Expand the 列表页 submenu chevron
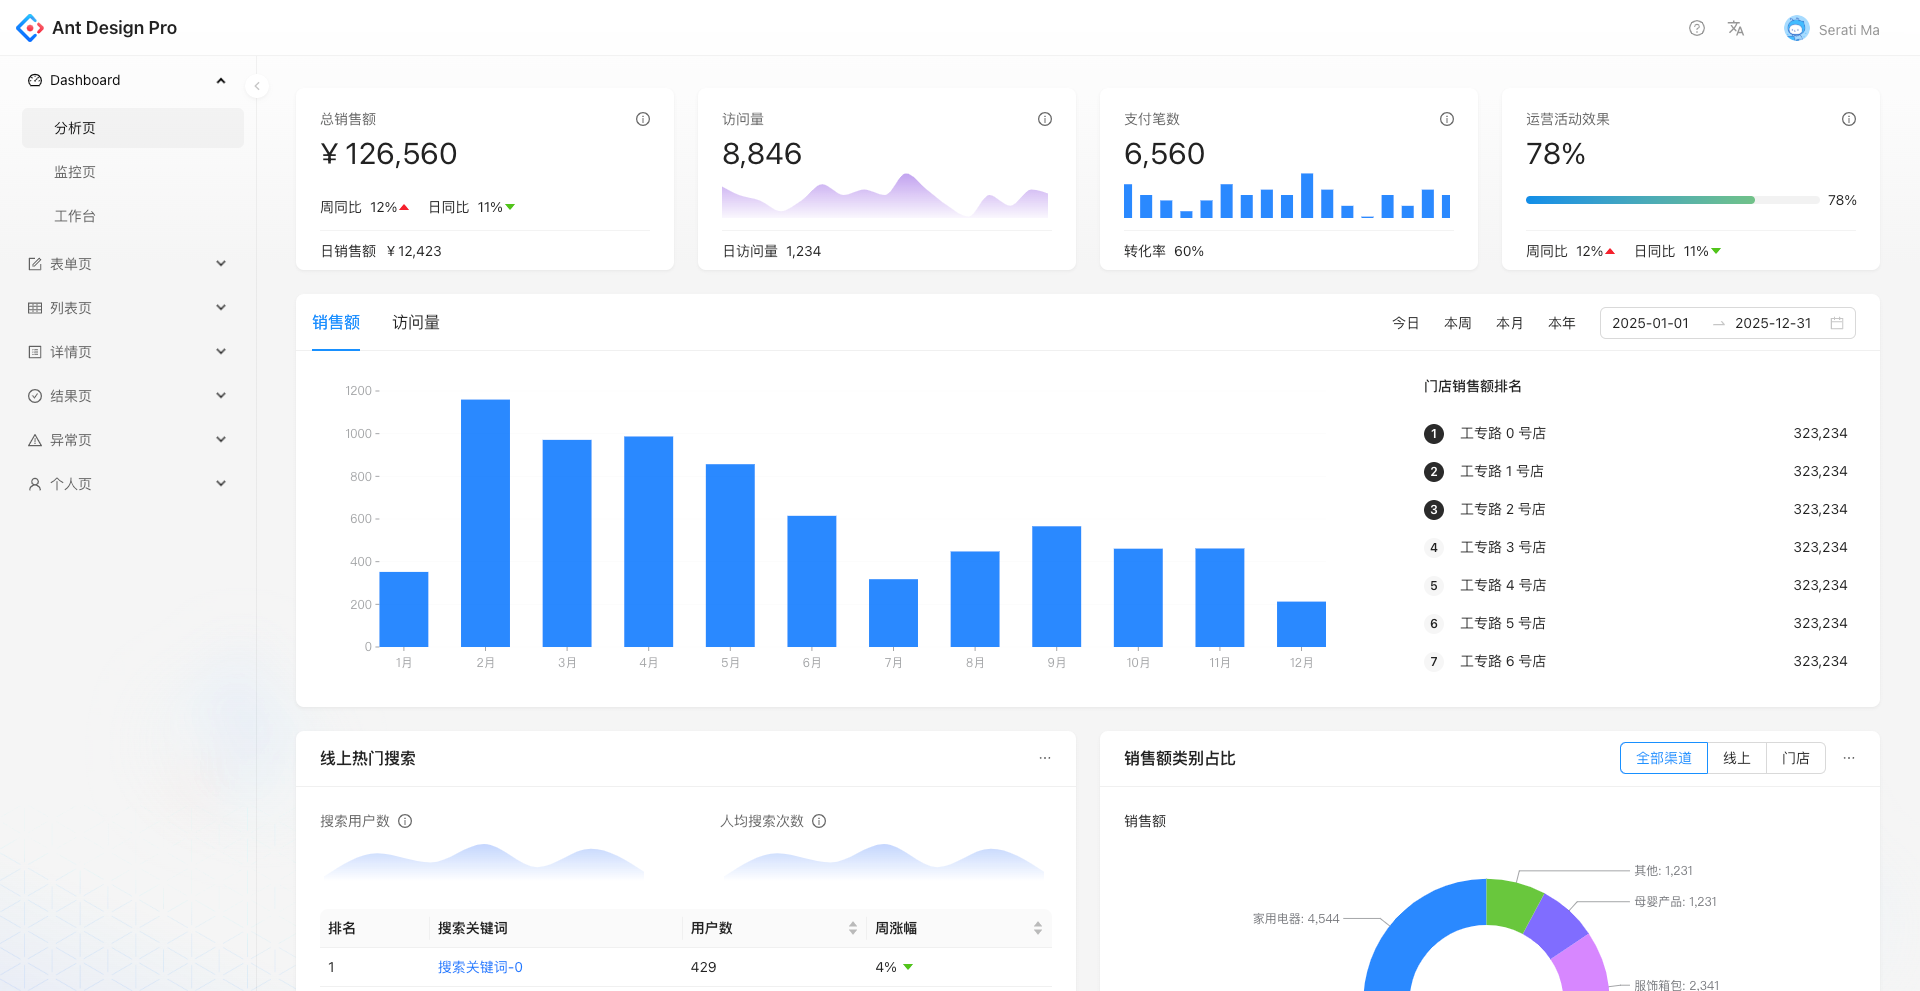The image size is (1920, 991). (221, 308)
